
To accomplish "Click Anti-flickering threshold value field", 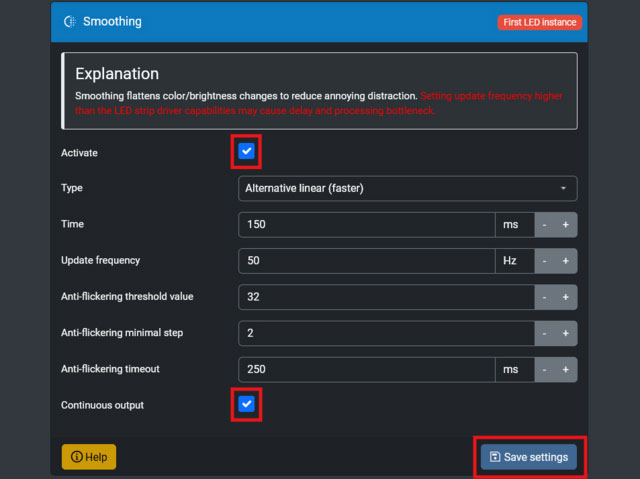I will tap(386, 297).
